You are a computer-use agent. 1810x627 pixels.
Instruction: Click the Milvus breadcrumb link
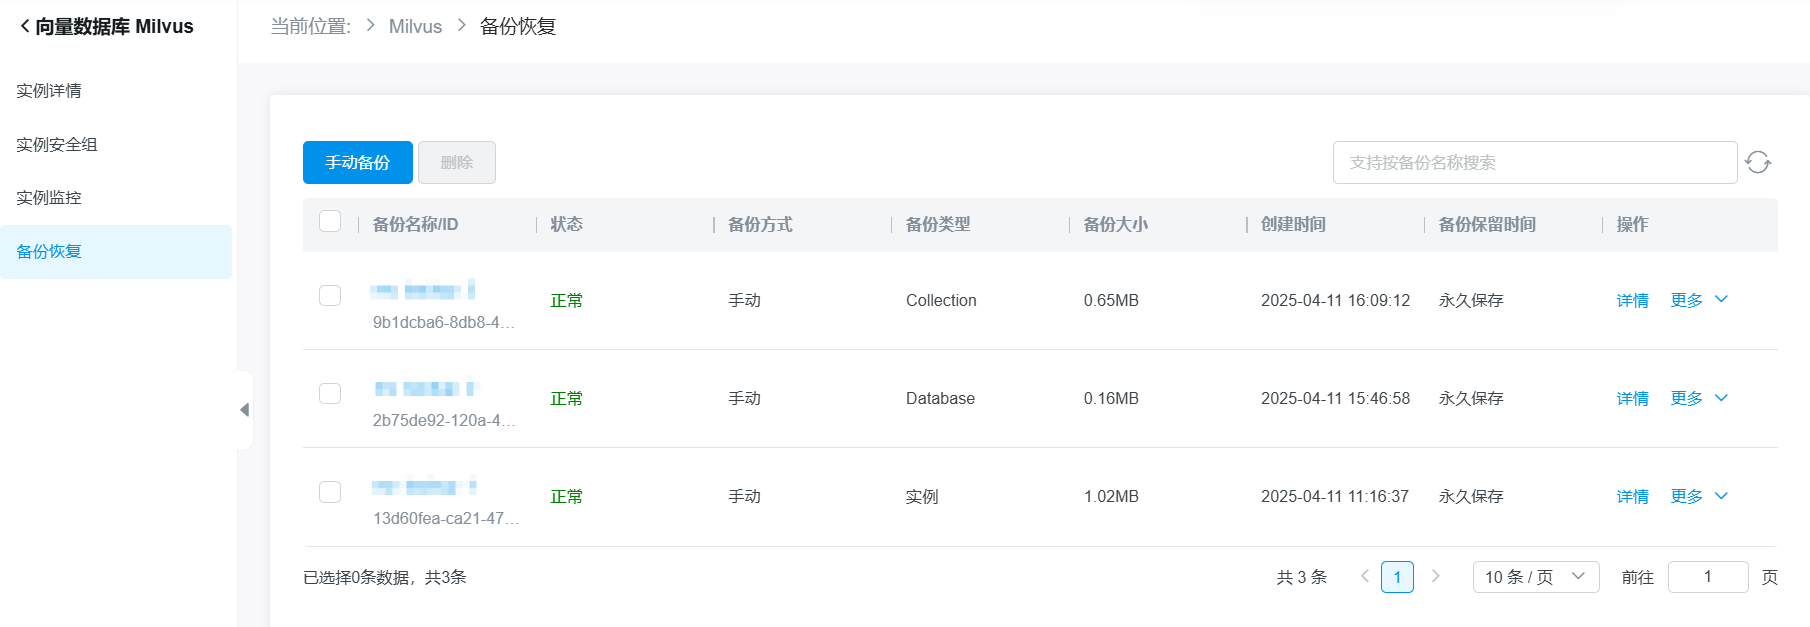point(415,27)
